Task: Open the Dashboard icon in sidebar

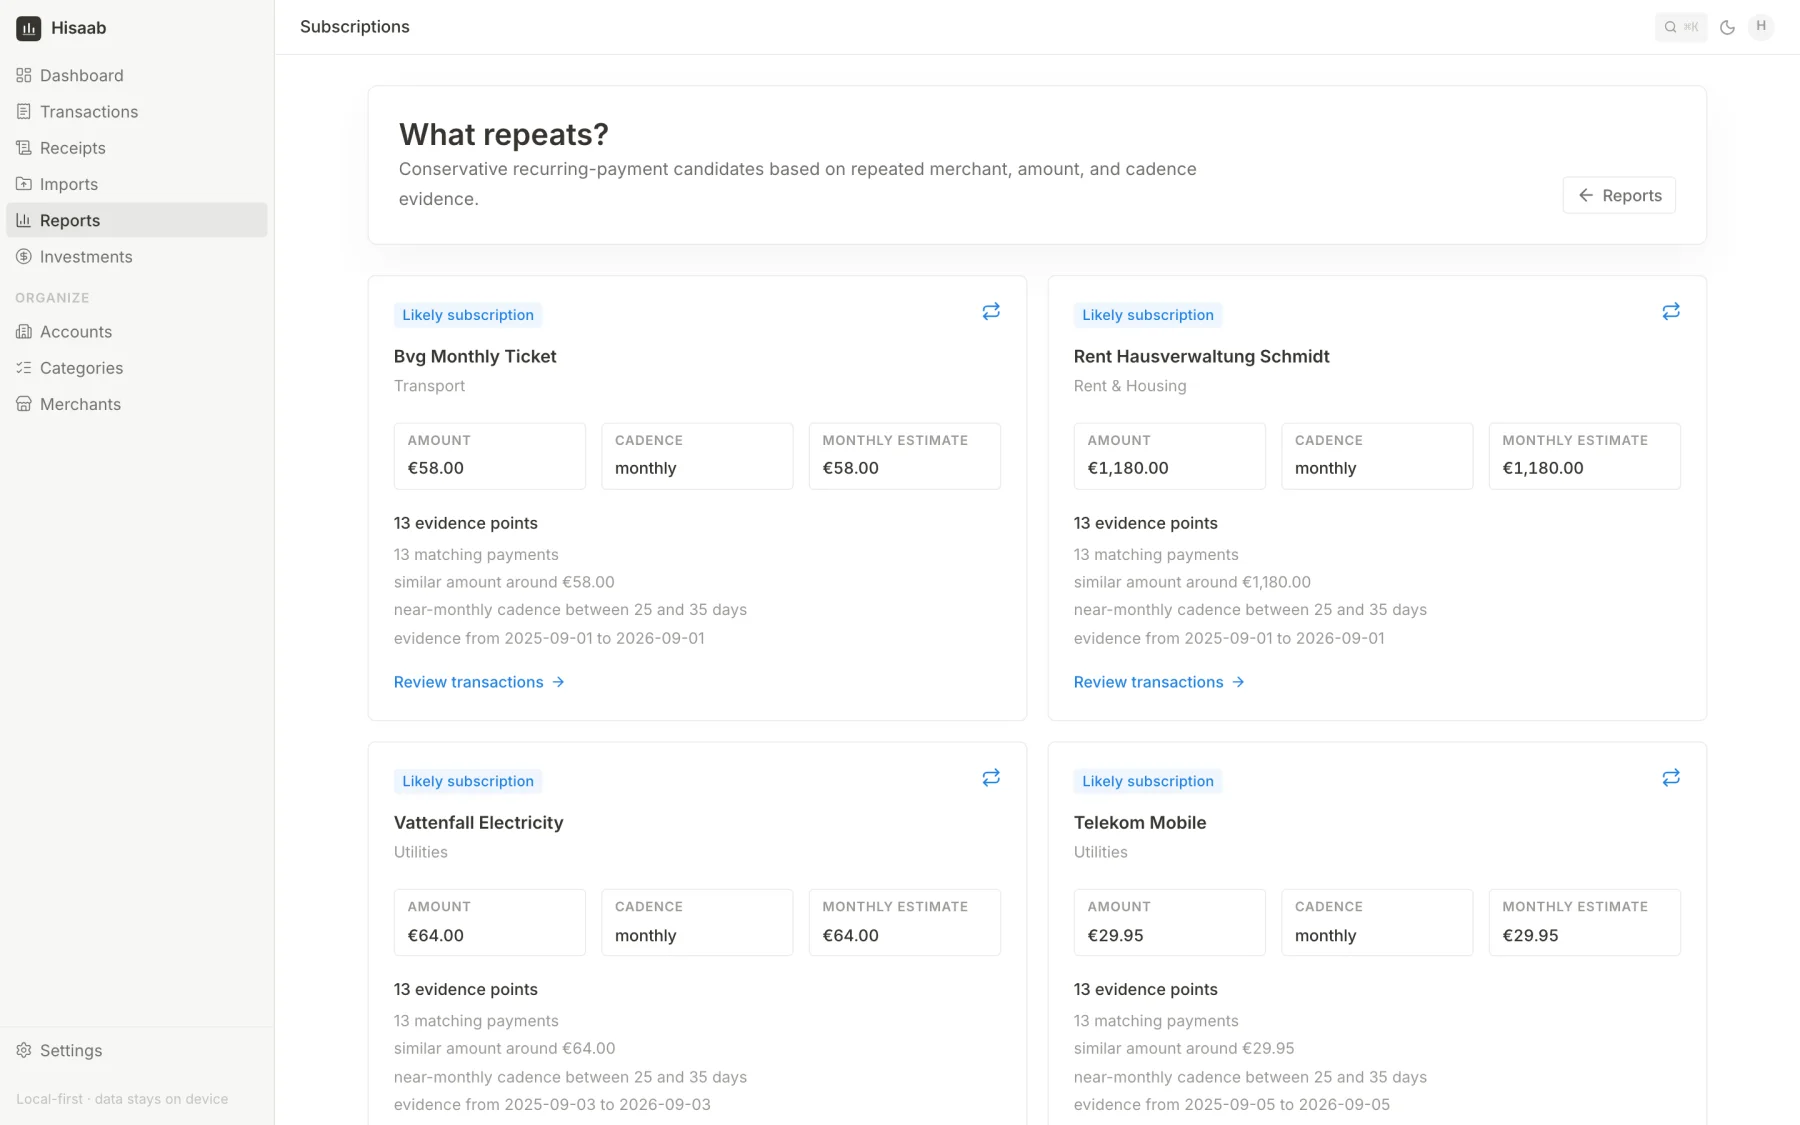Action: 24,75
